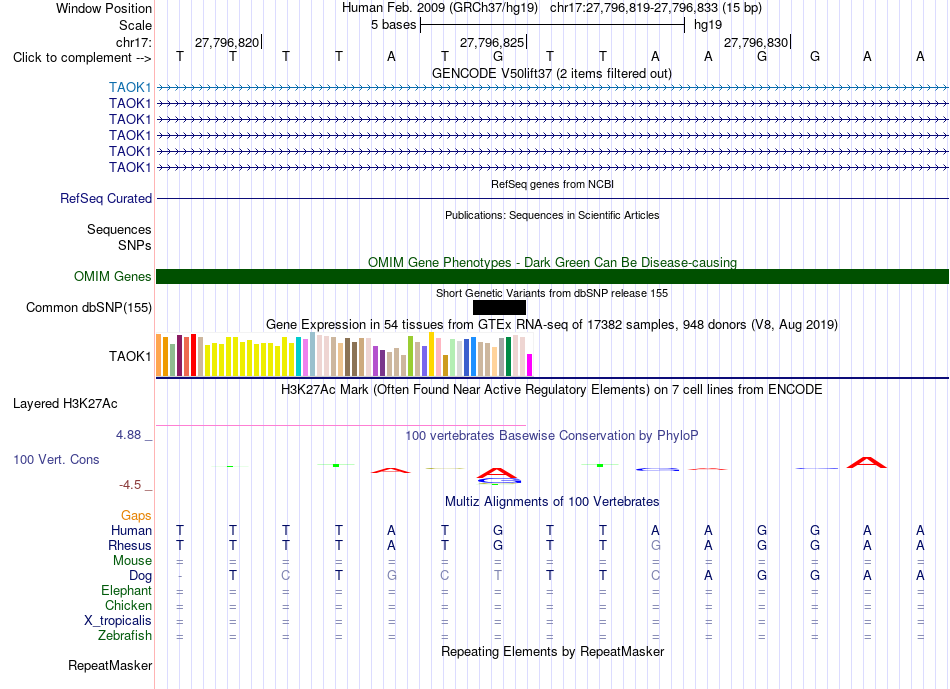Open the 'RepeatMasker' track label

[x=110, y=665]
